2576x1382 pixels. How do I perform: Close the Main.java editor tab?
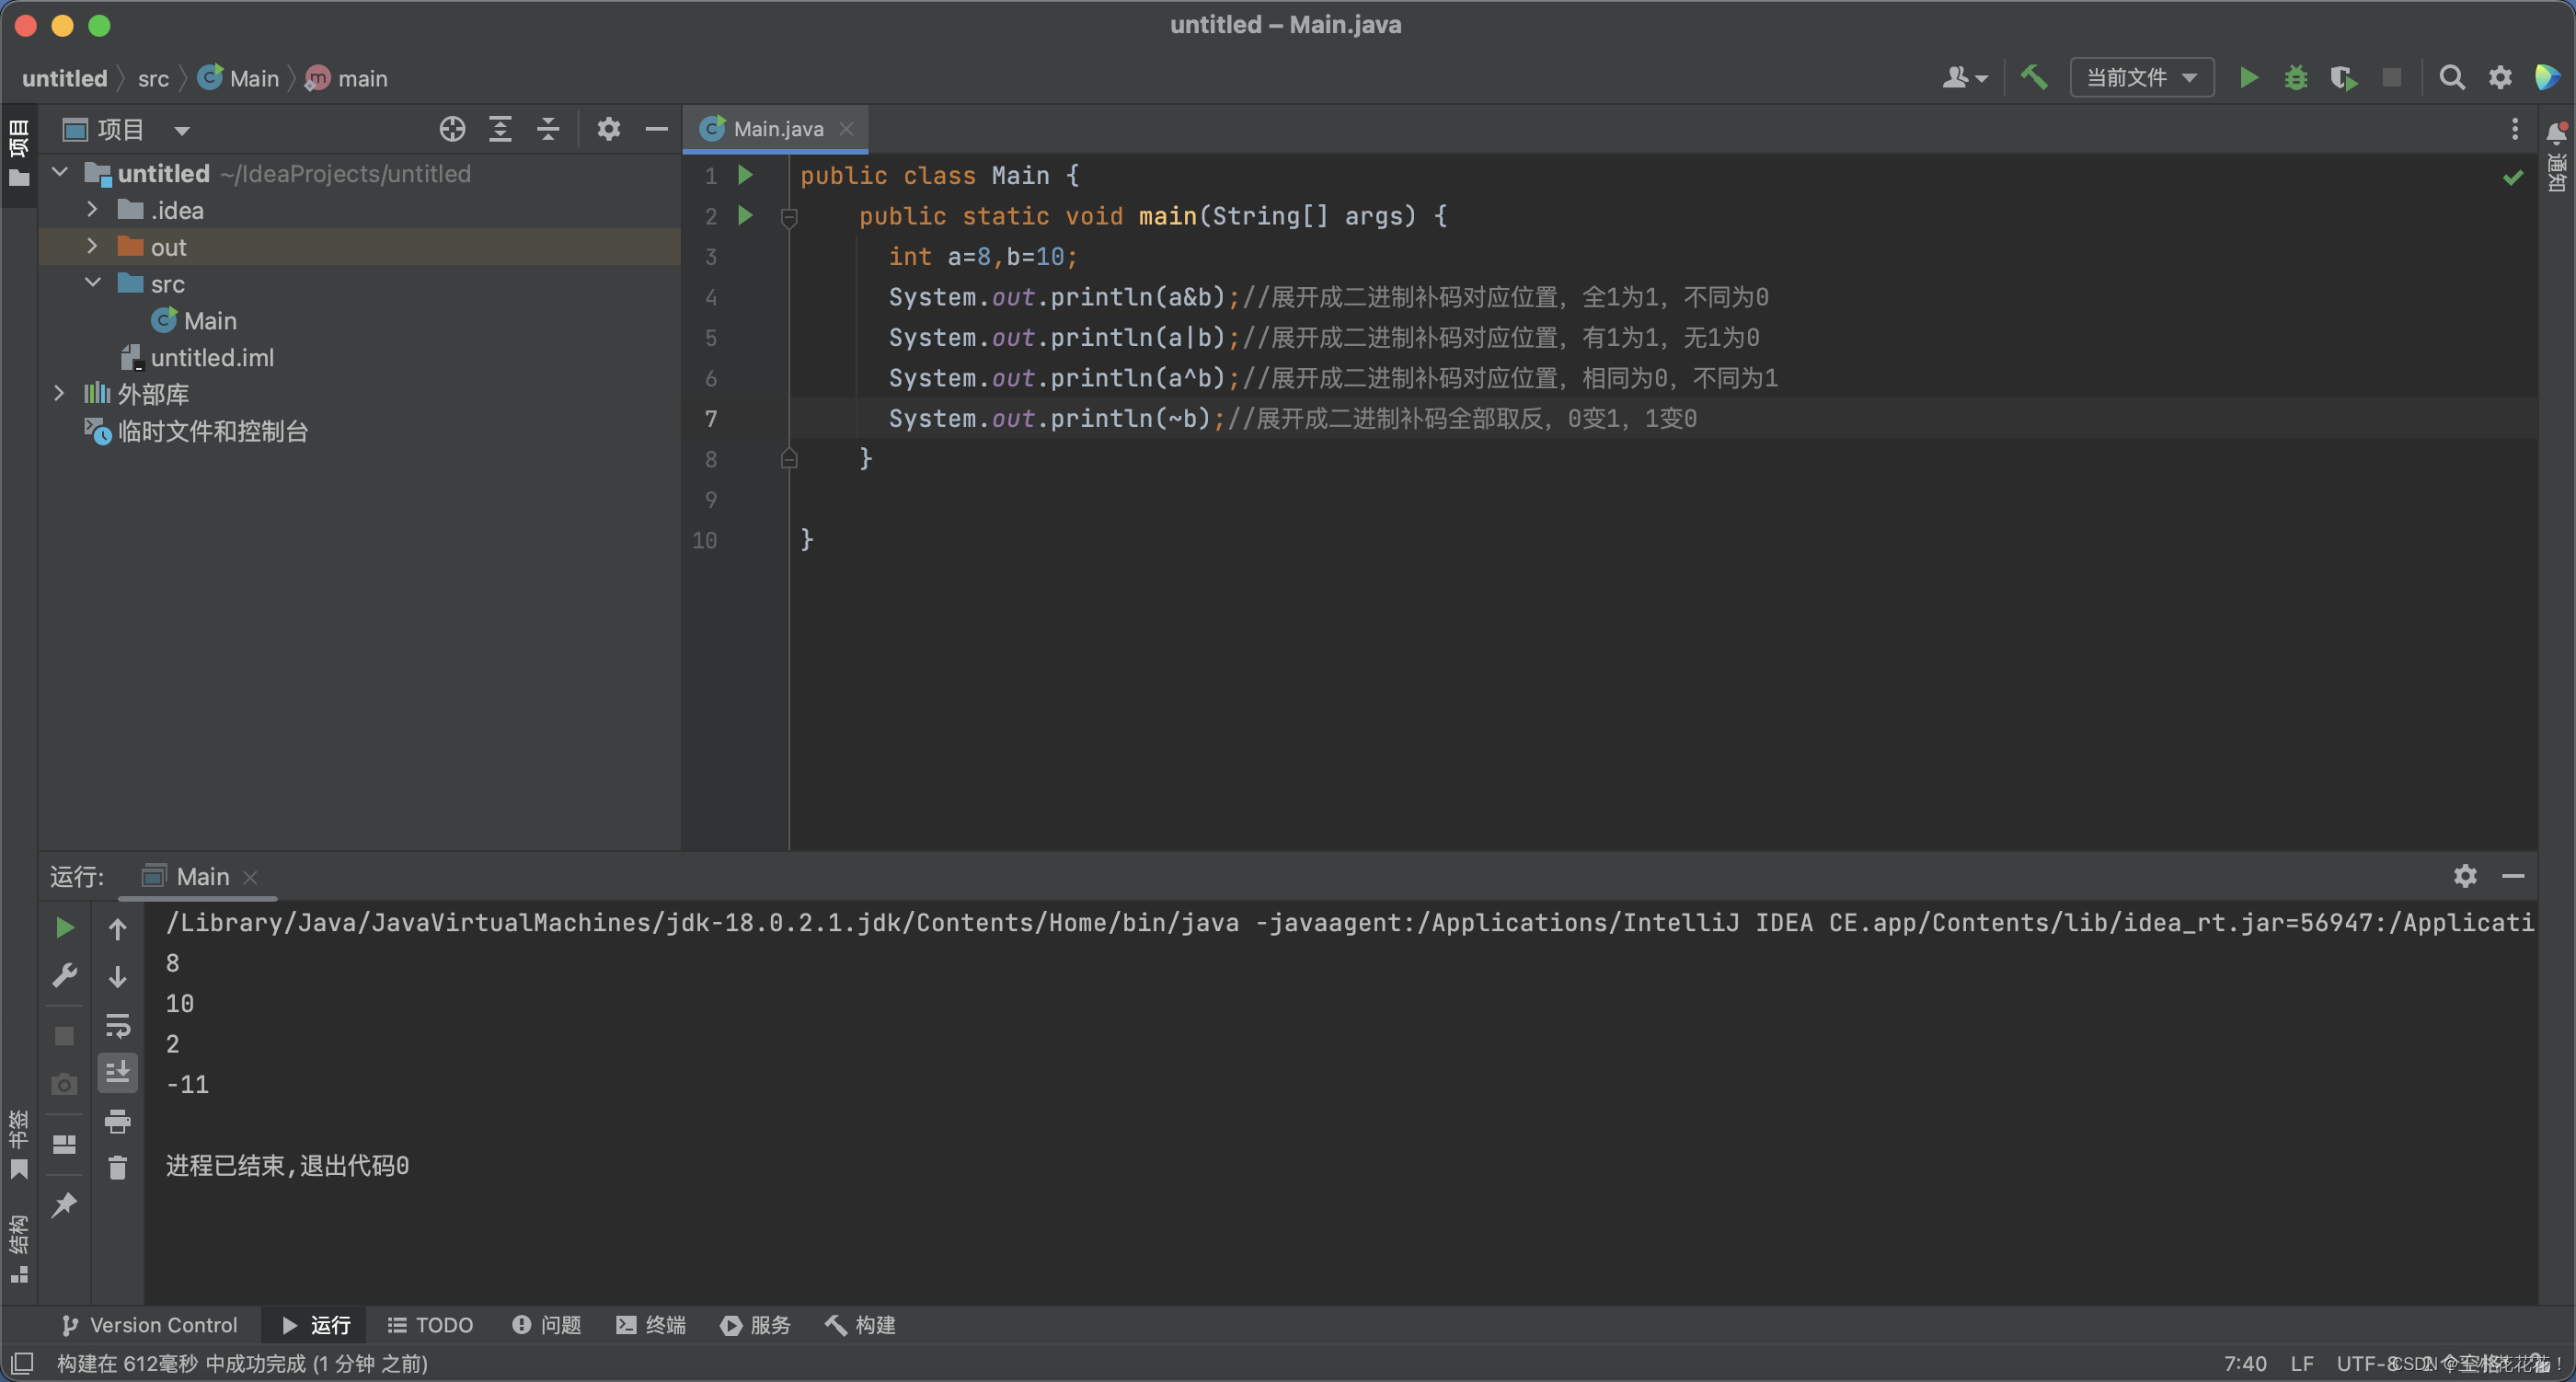click(846, 129)
